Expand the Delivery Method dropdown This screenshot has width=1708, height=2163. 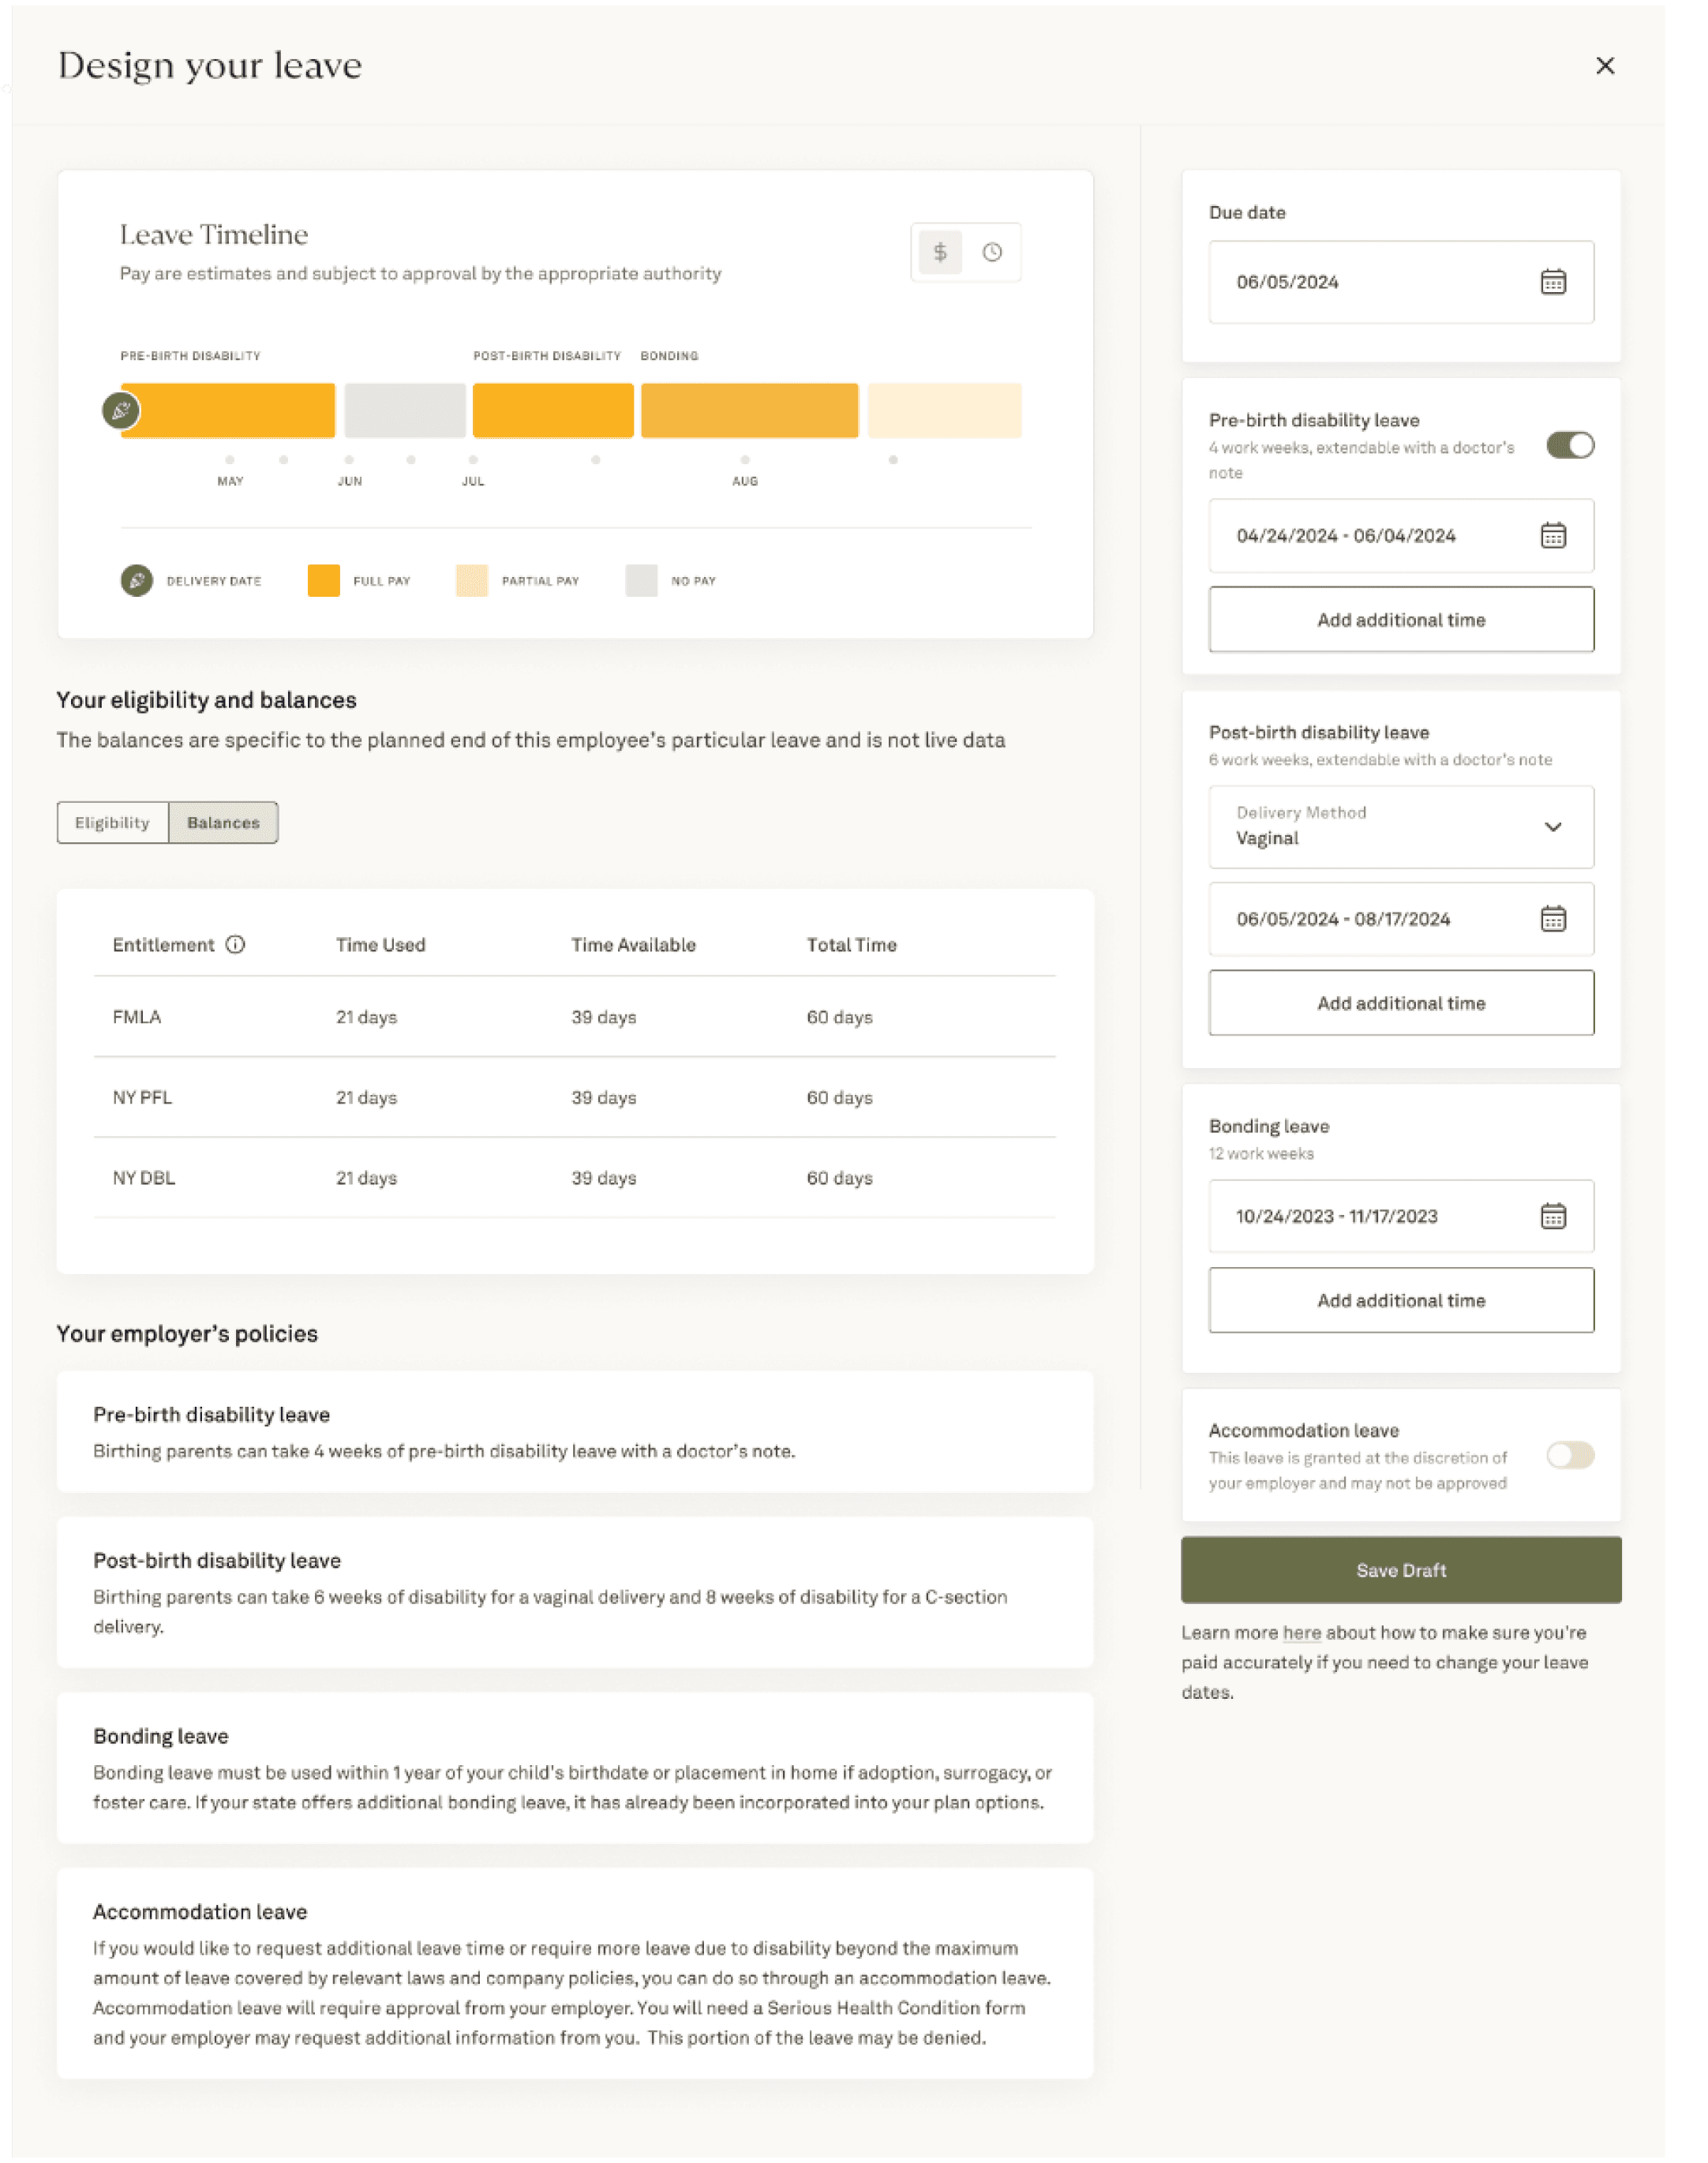[x=1552, y=827]
